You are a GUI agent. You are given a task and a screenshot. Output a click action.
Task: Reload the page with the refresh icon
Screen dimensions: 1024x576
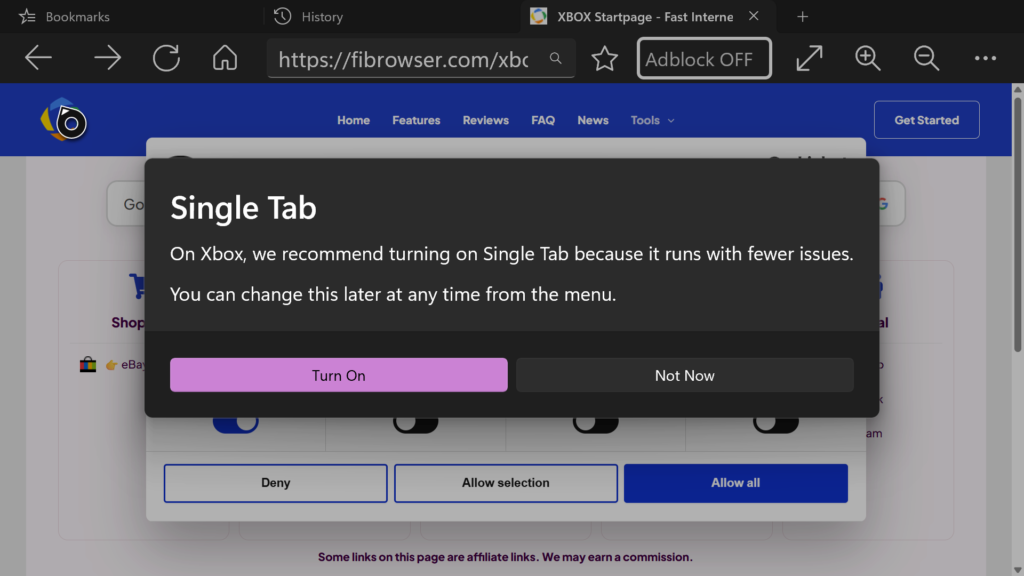point(167,58)
